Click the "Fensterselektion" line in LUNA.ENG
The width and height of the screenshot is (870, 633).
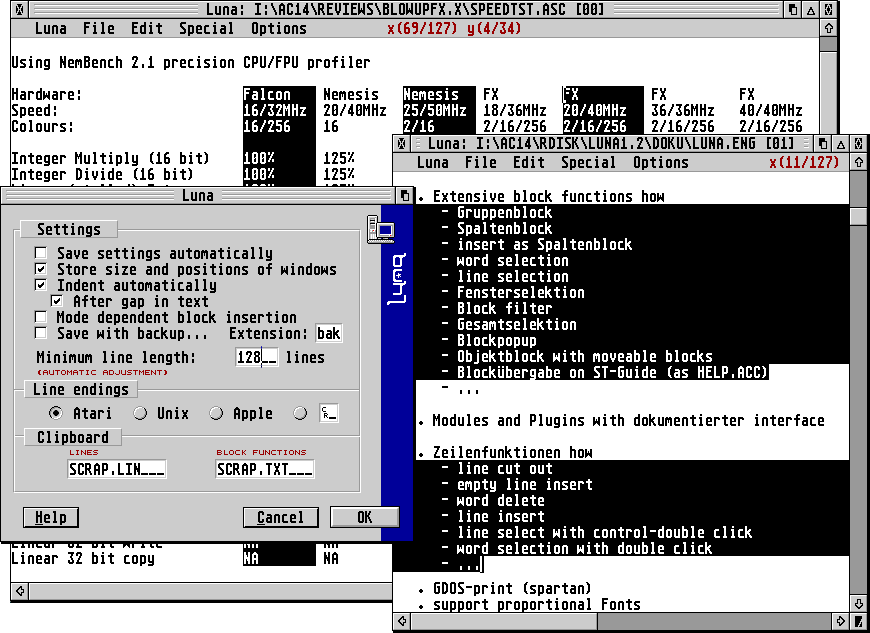click(x=520, y=292)
